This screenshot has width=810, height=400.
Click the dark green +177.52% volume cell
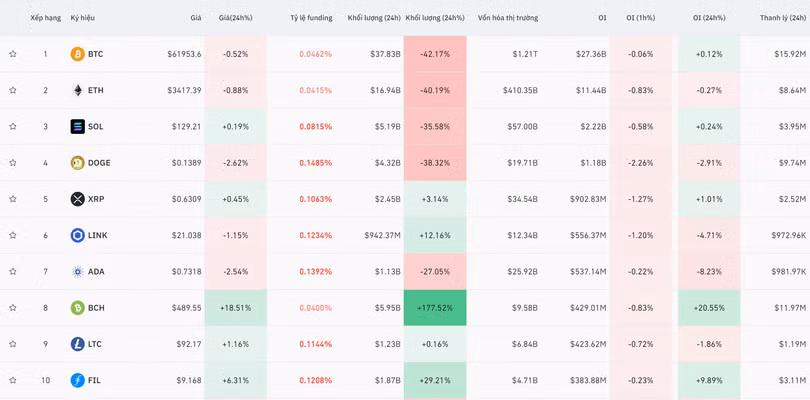[x=435, y=308]
